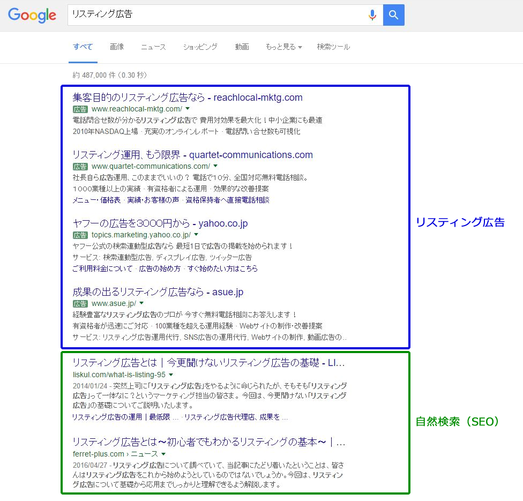Open result リスティング広告とは～初心者でもわかるリスティングの基本～

tap(209, 442)
